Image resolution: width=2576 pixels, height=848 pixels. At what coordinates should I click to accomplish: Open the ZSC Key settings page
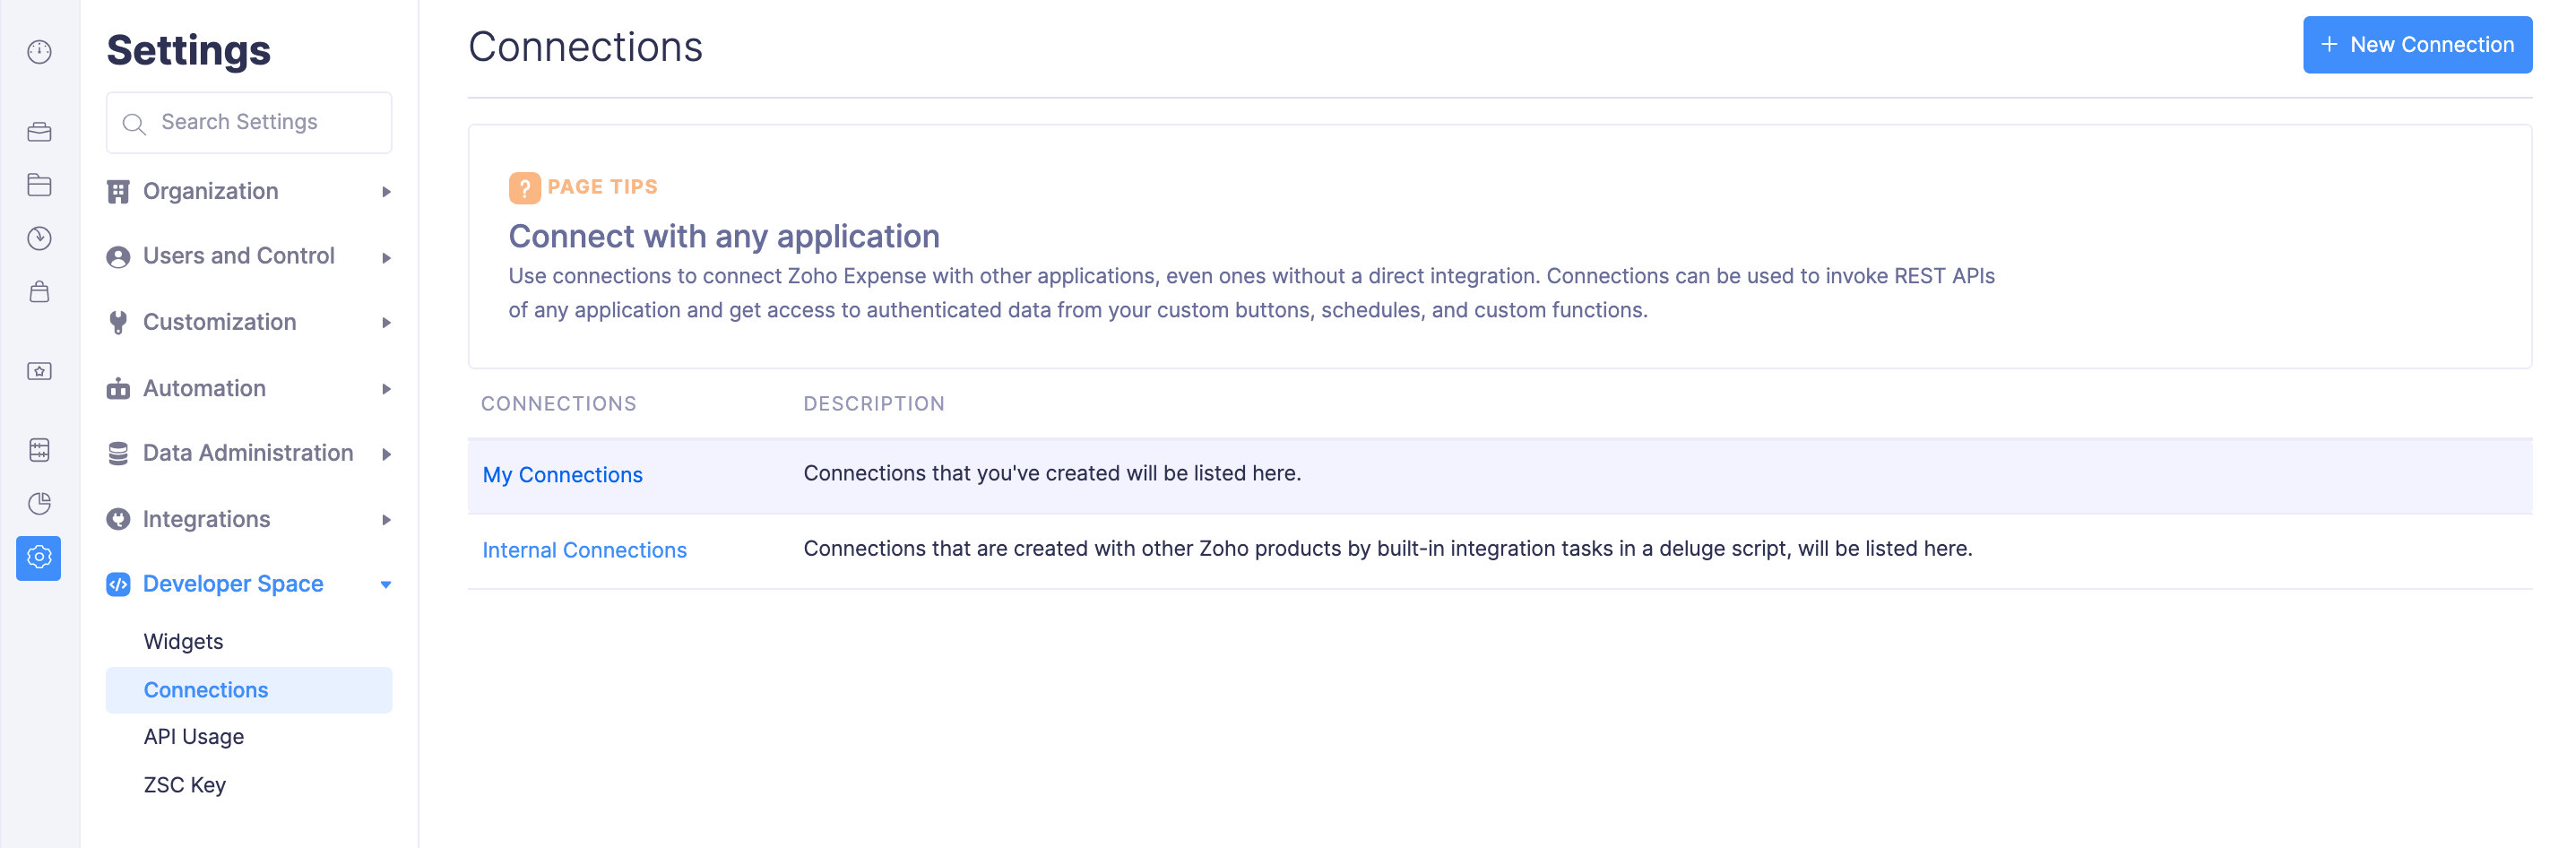(x=184, y=785)
